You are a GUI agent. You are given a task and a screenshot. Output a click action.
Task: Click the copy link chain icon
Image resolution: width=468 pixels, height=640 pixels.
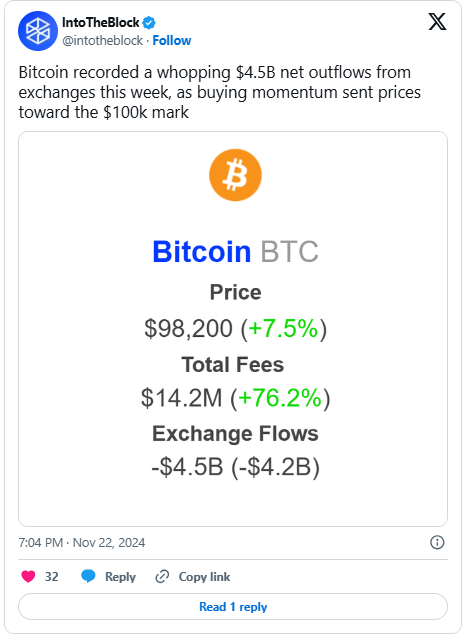point(162,577)
